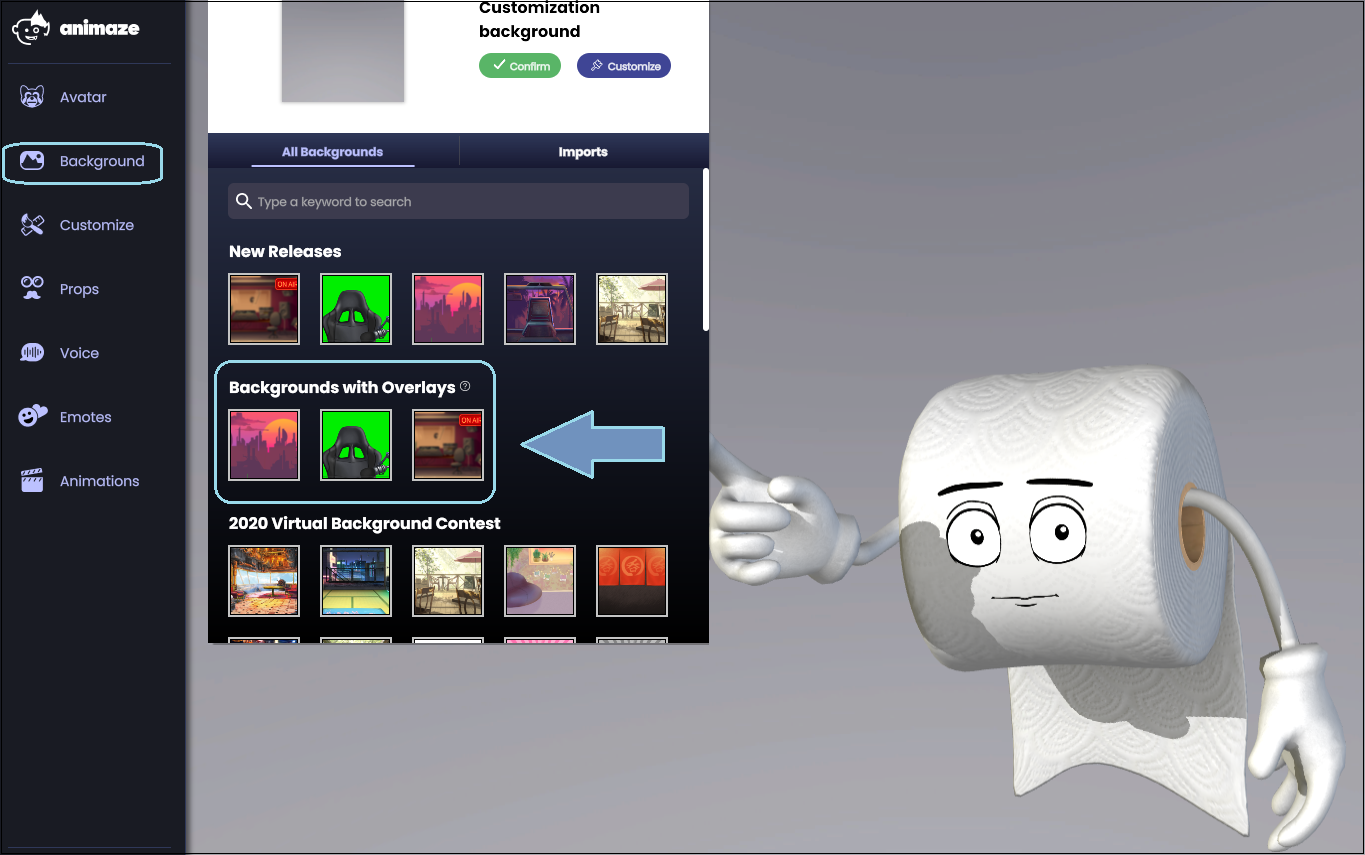This screenshot has height=855, width=1365.
Task: Click help icon beside Backgrounds with Overlays
Action: click(465, 386)
